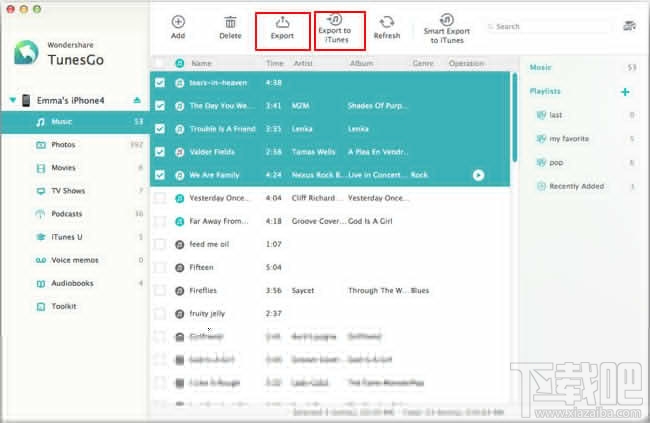650x423 pixels.
Task: Open the Music category in sidebar
Action: [75, 122]
